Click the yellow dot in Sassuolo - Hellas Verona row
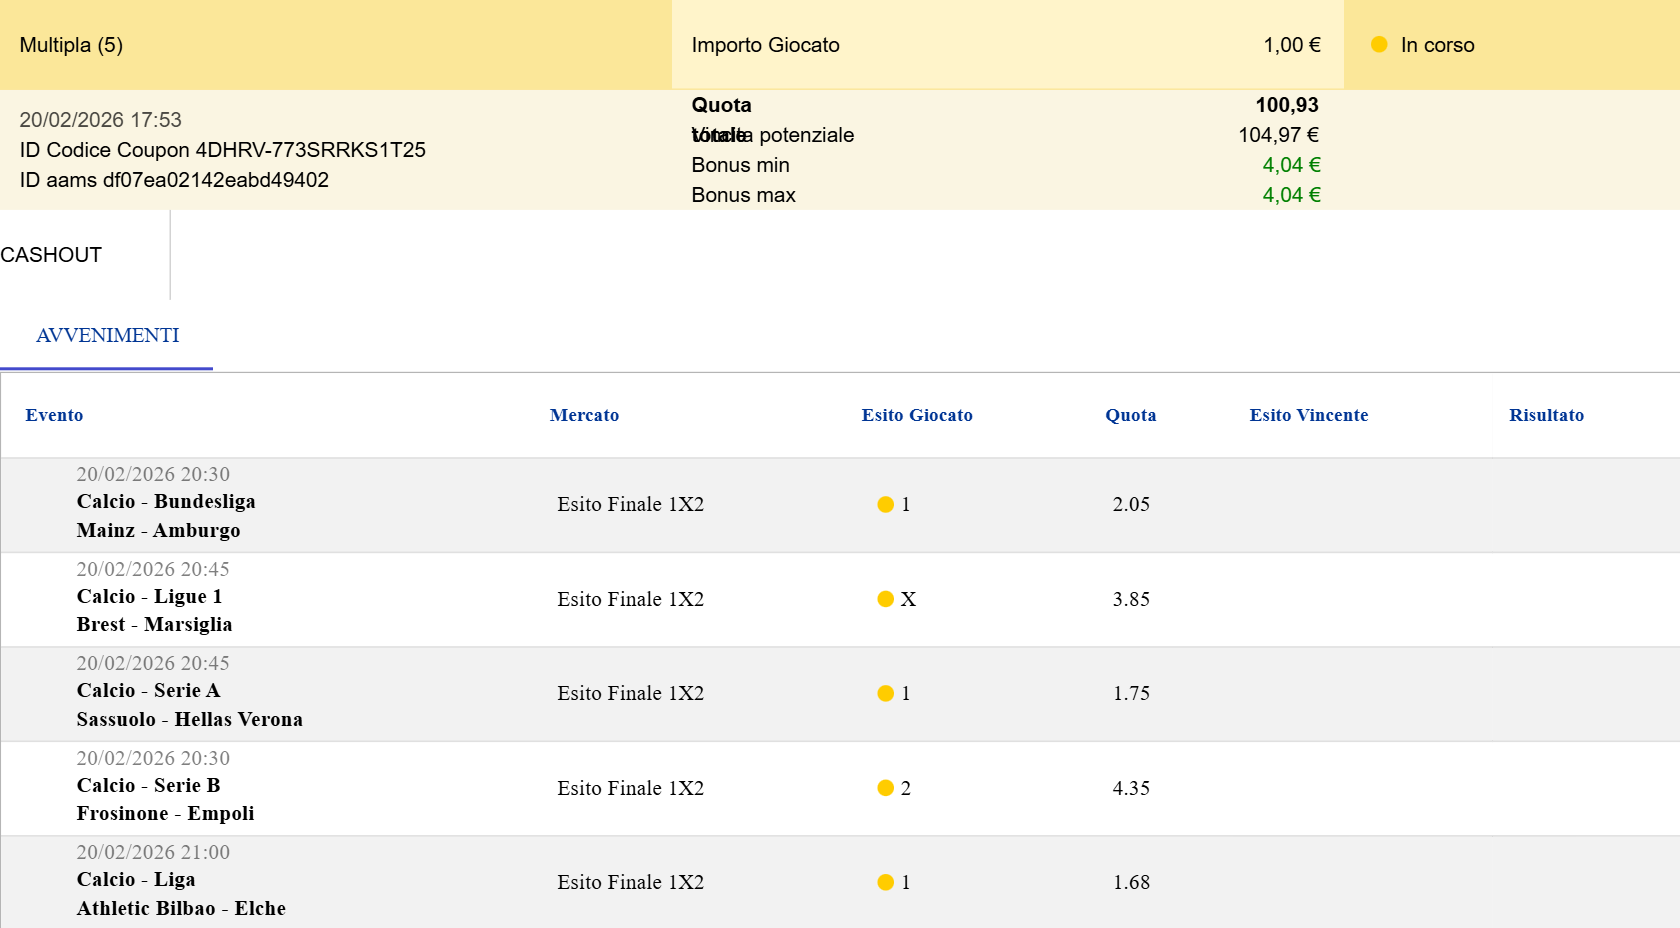Screen dimensions: 1680x928 [885, 694]
